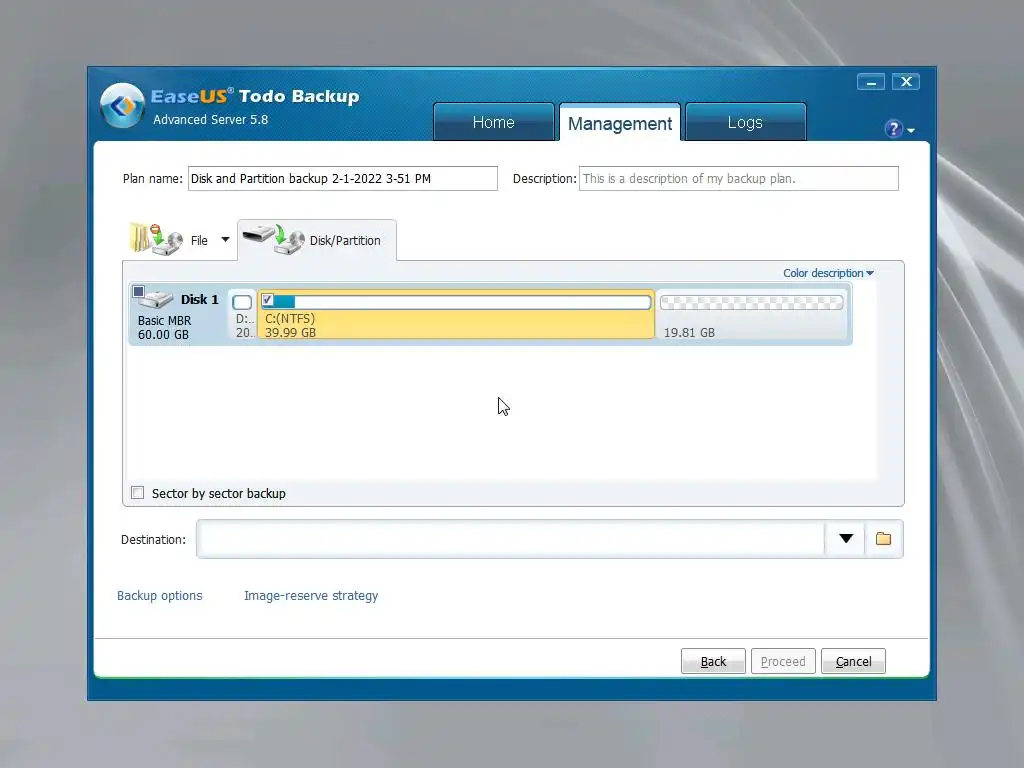Close the Todo Backup window
Viewport: 1024px width, 768px height.
906,82
